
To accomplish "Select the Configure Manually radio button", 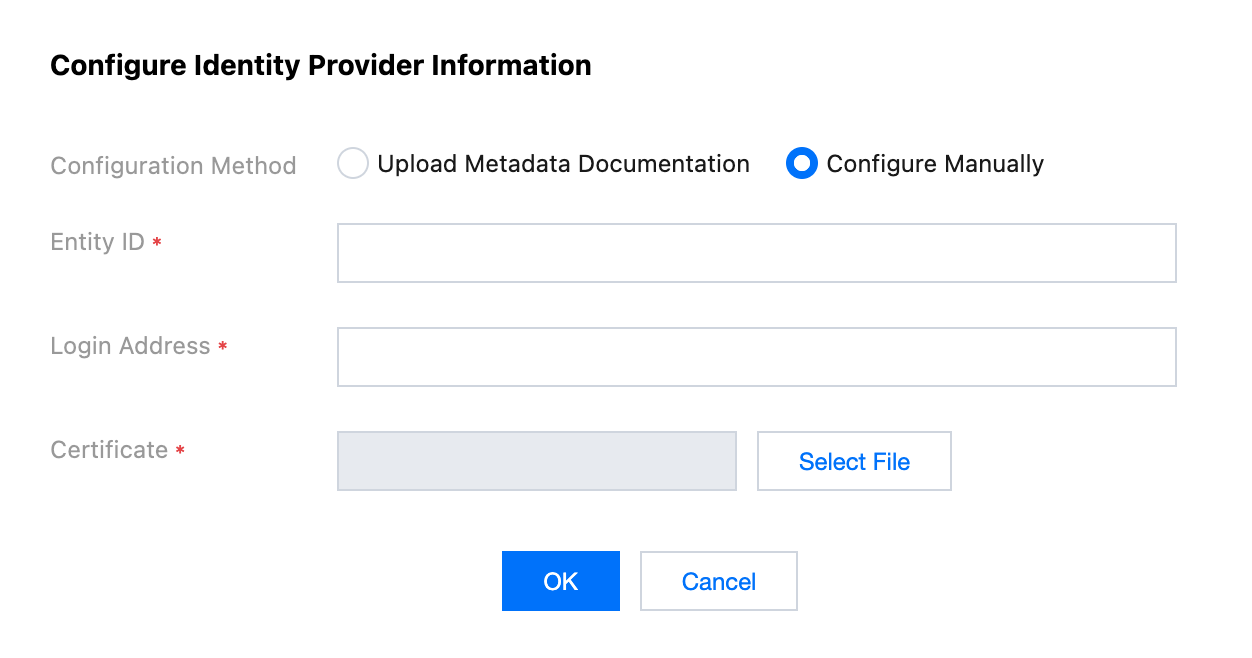I will pos(802,164).
